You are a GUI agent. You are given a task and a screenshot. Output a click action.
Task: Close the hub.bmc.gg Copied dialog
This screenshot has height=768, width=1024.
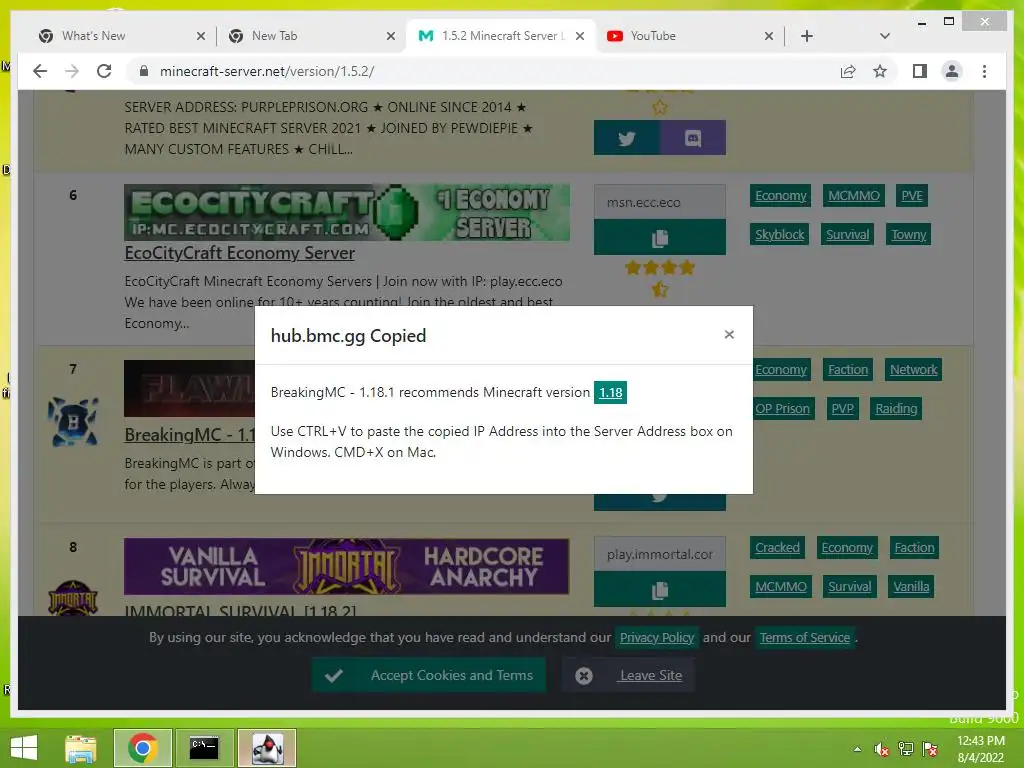[729, 334]
